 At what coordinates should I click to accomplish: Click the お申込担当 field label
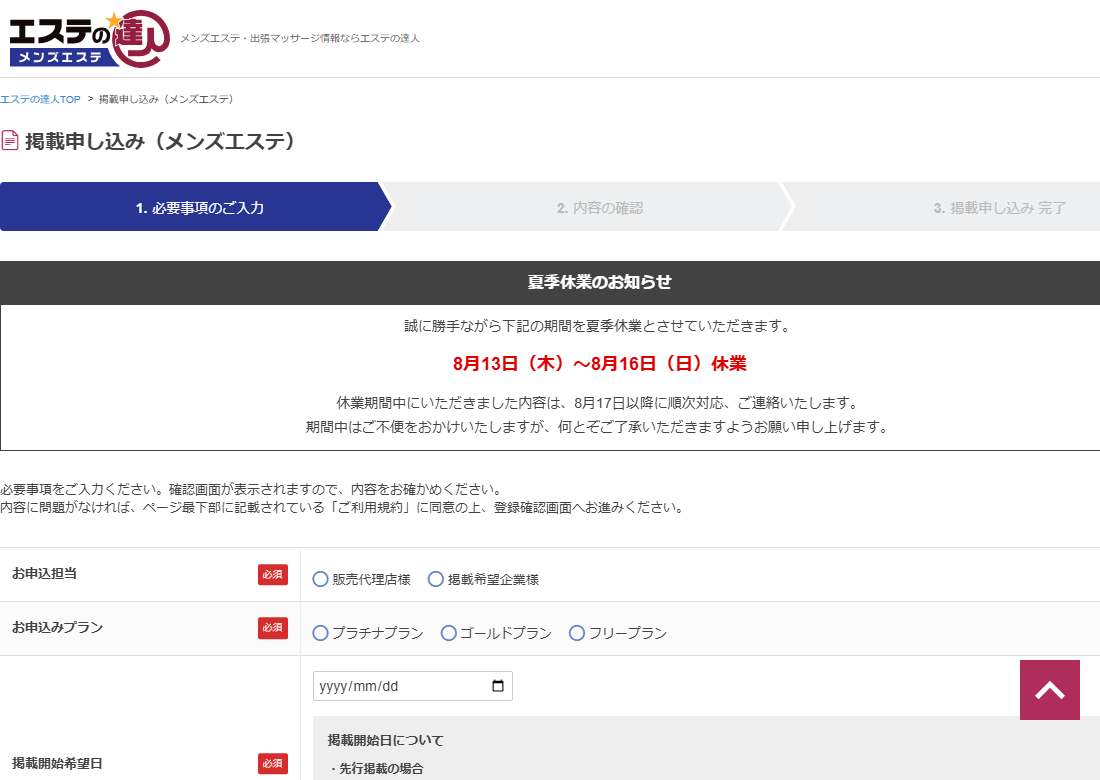(44, 574)
